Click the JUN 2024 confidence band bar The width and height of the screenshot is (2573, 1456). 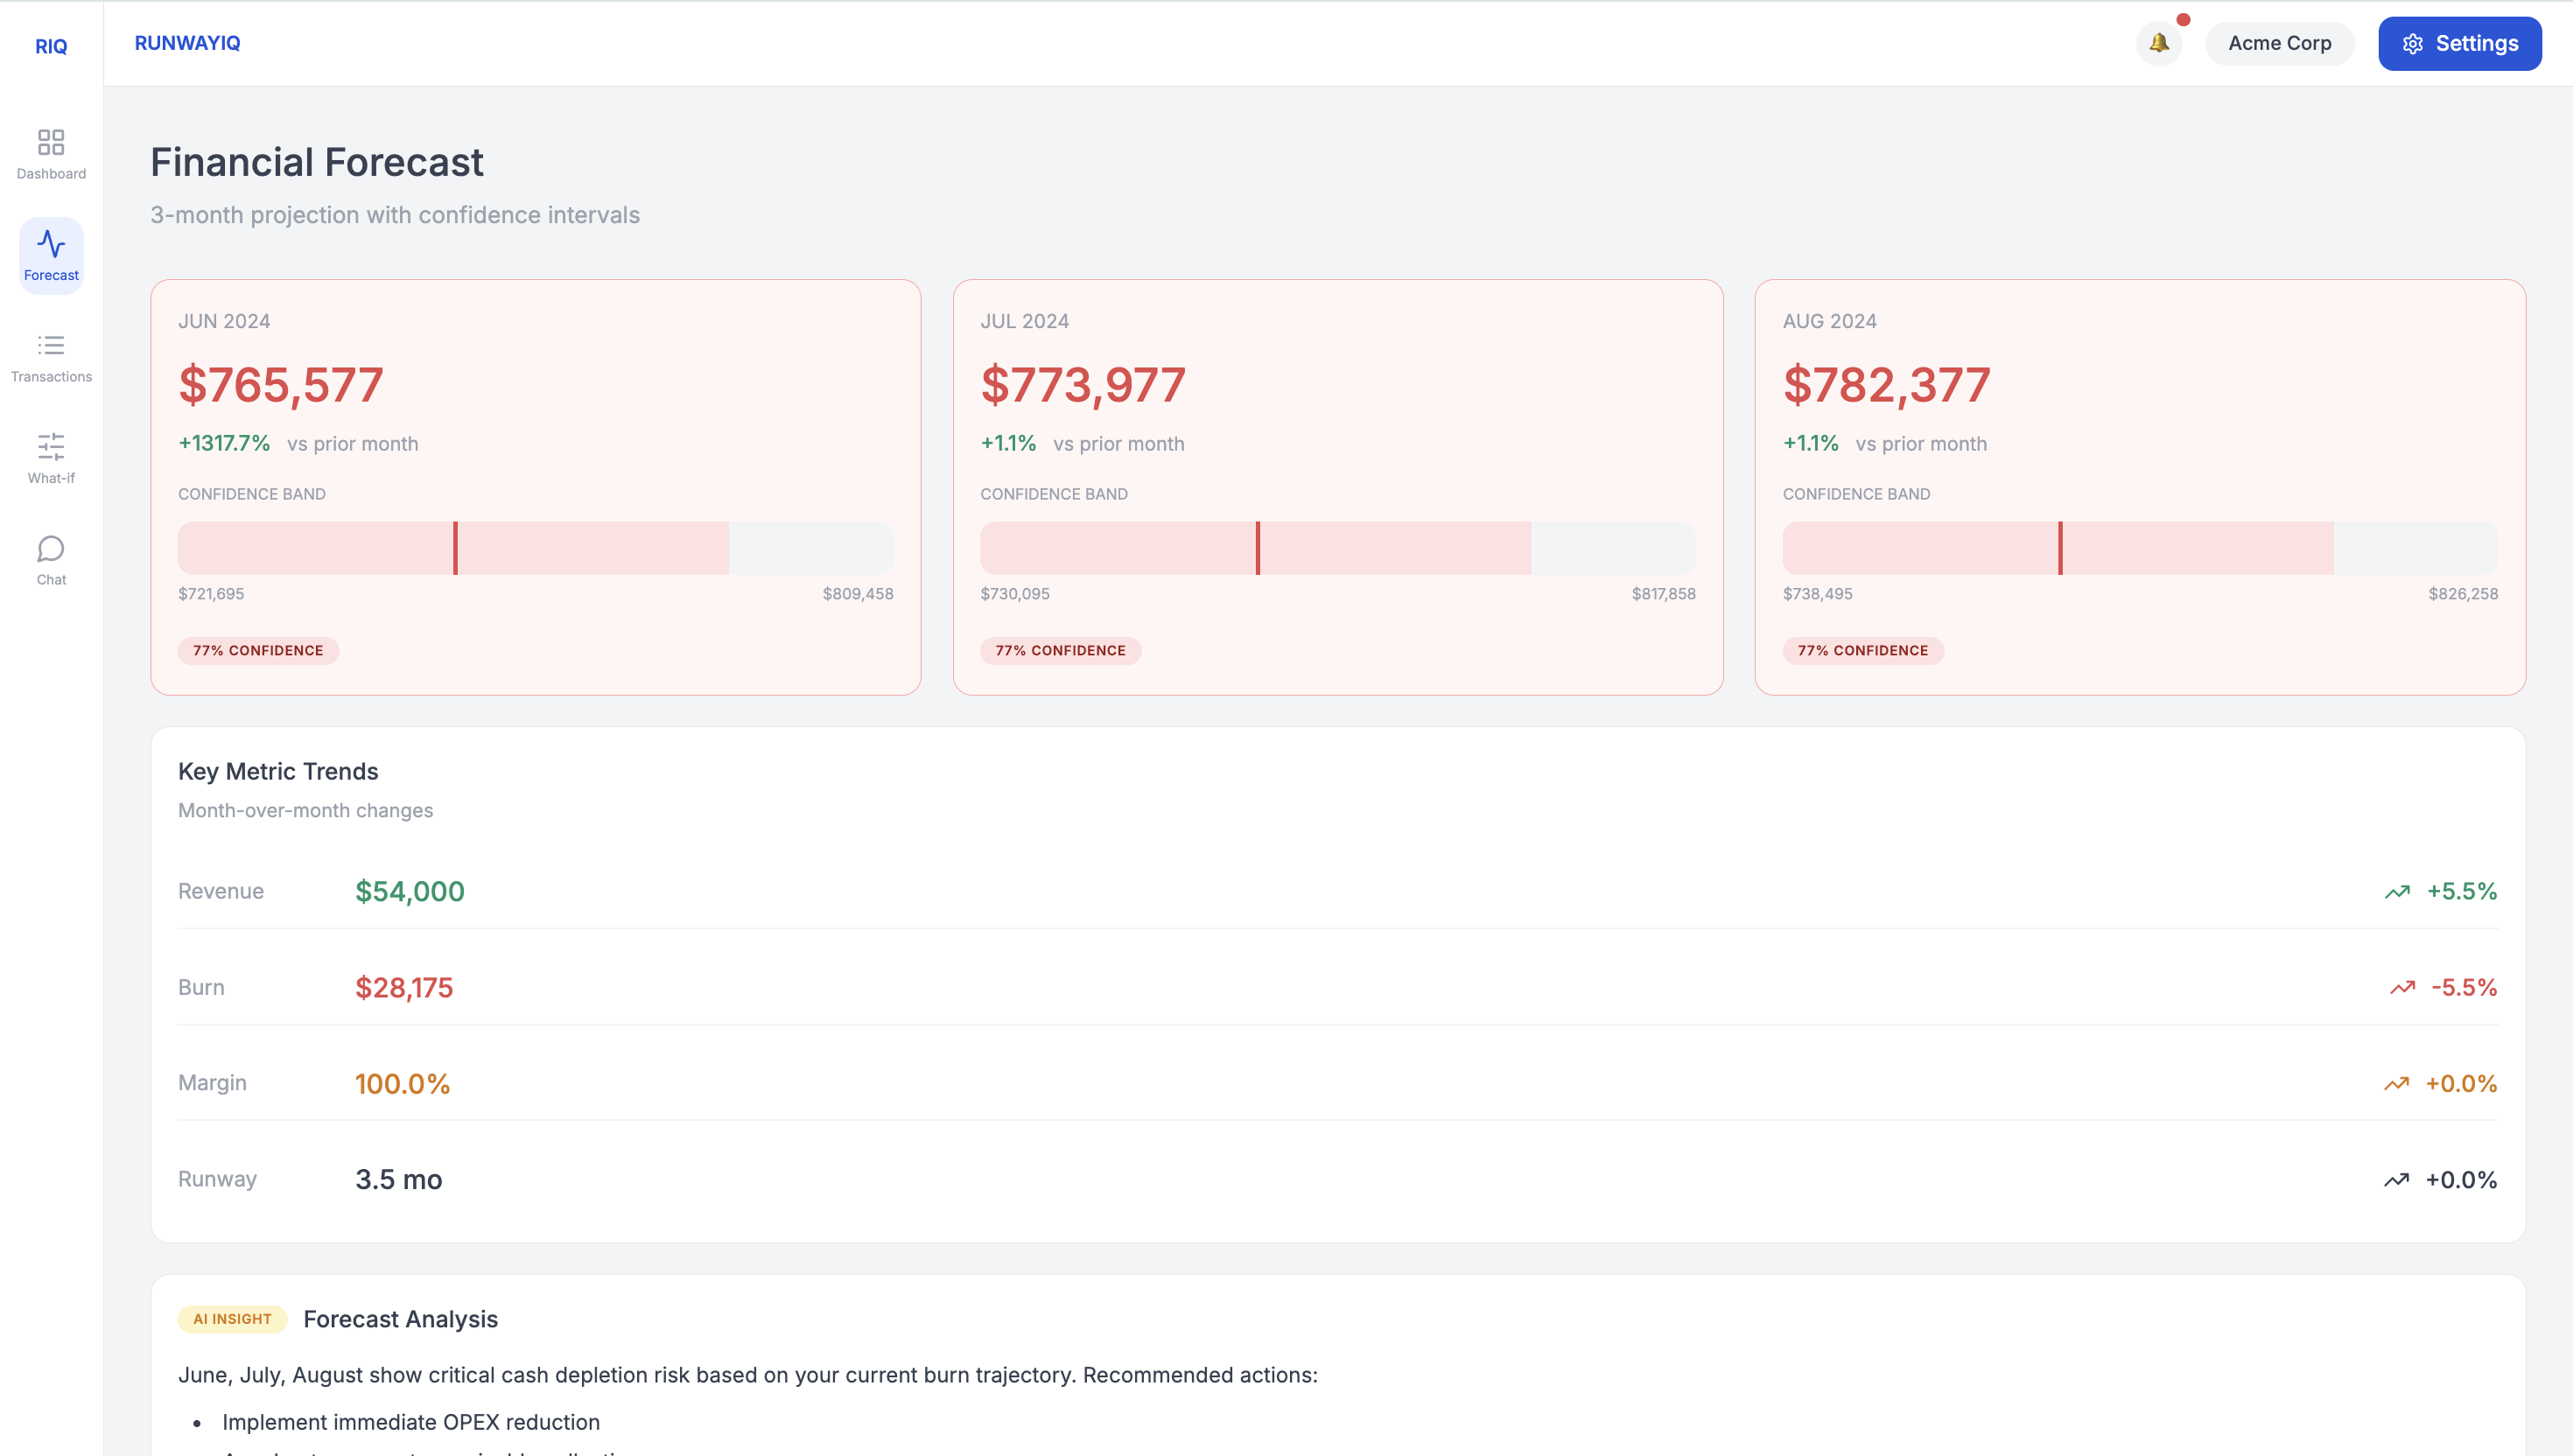point(535,548)
